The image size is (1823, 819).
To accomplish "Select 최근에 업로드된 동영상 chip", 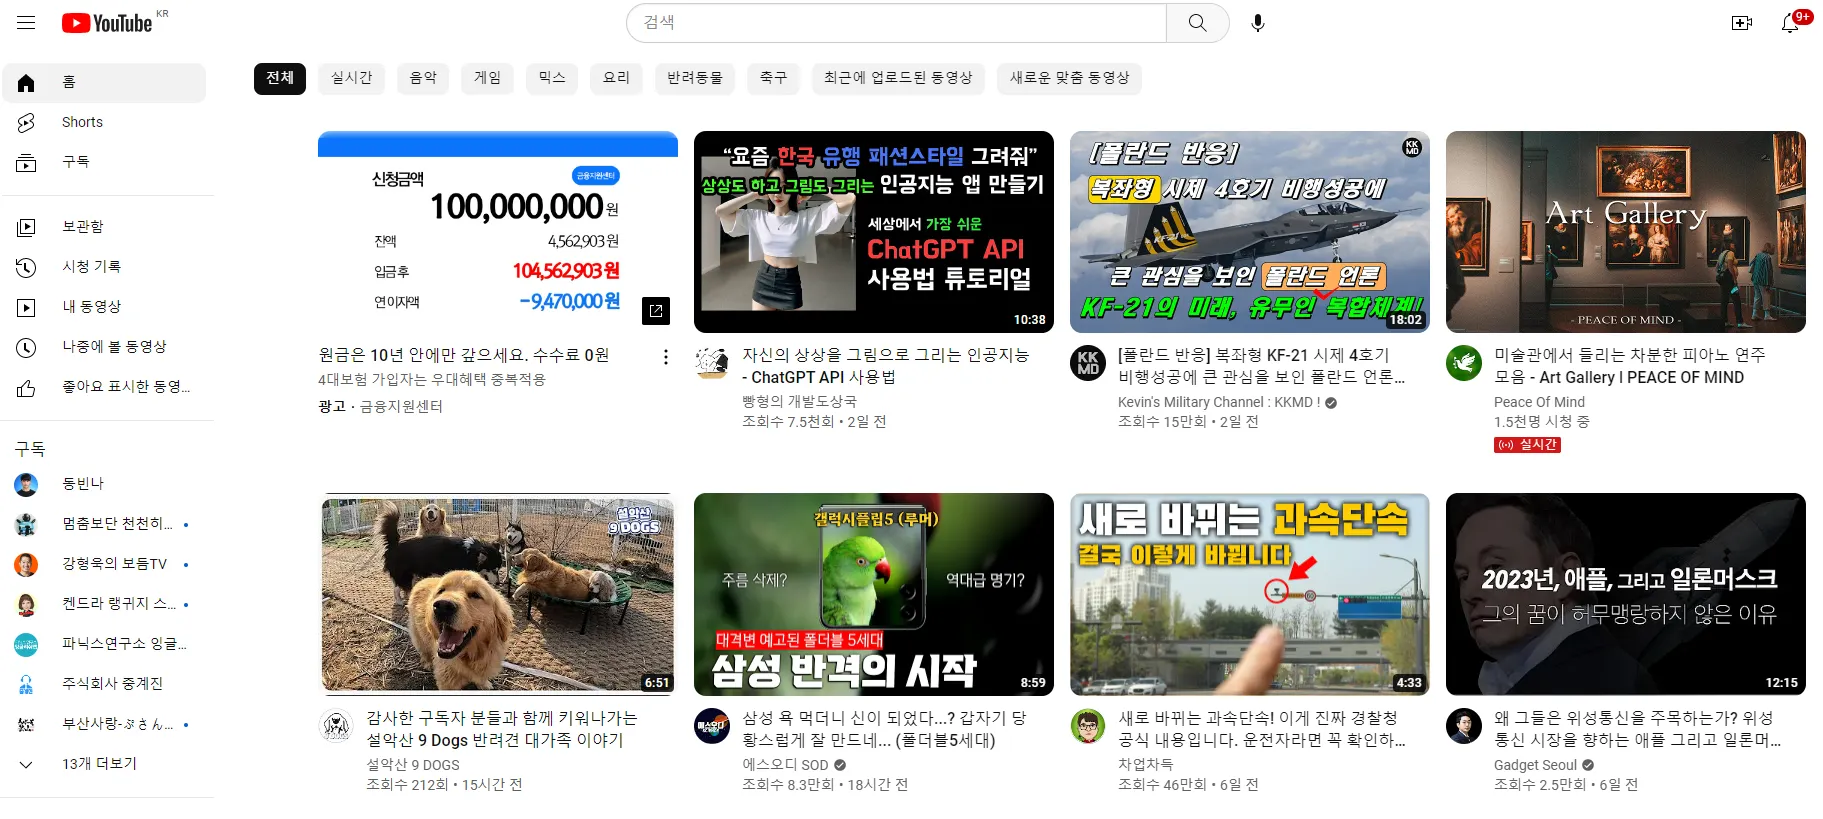I will [x=898, y=78].
